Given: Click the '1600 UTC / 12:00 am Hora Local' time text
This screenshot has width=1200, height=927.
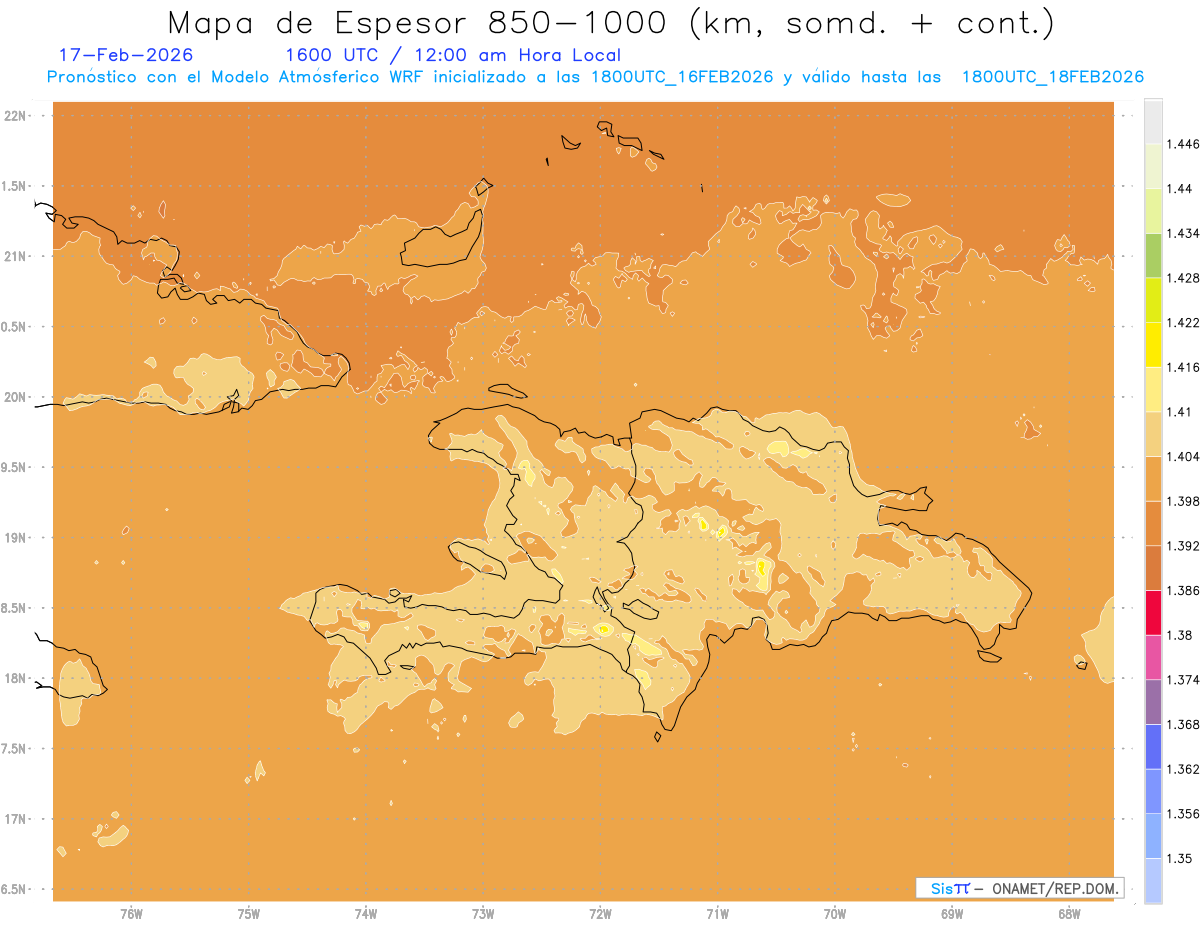Looking at the screenshot, I should (453, 55).
